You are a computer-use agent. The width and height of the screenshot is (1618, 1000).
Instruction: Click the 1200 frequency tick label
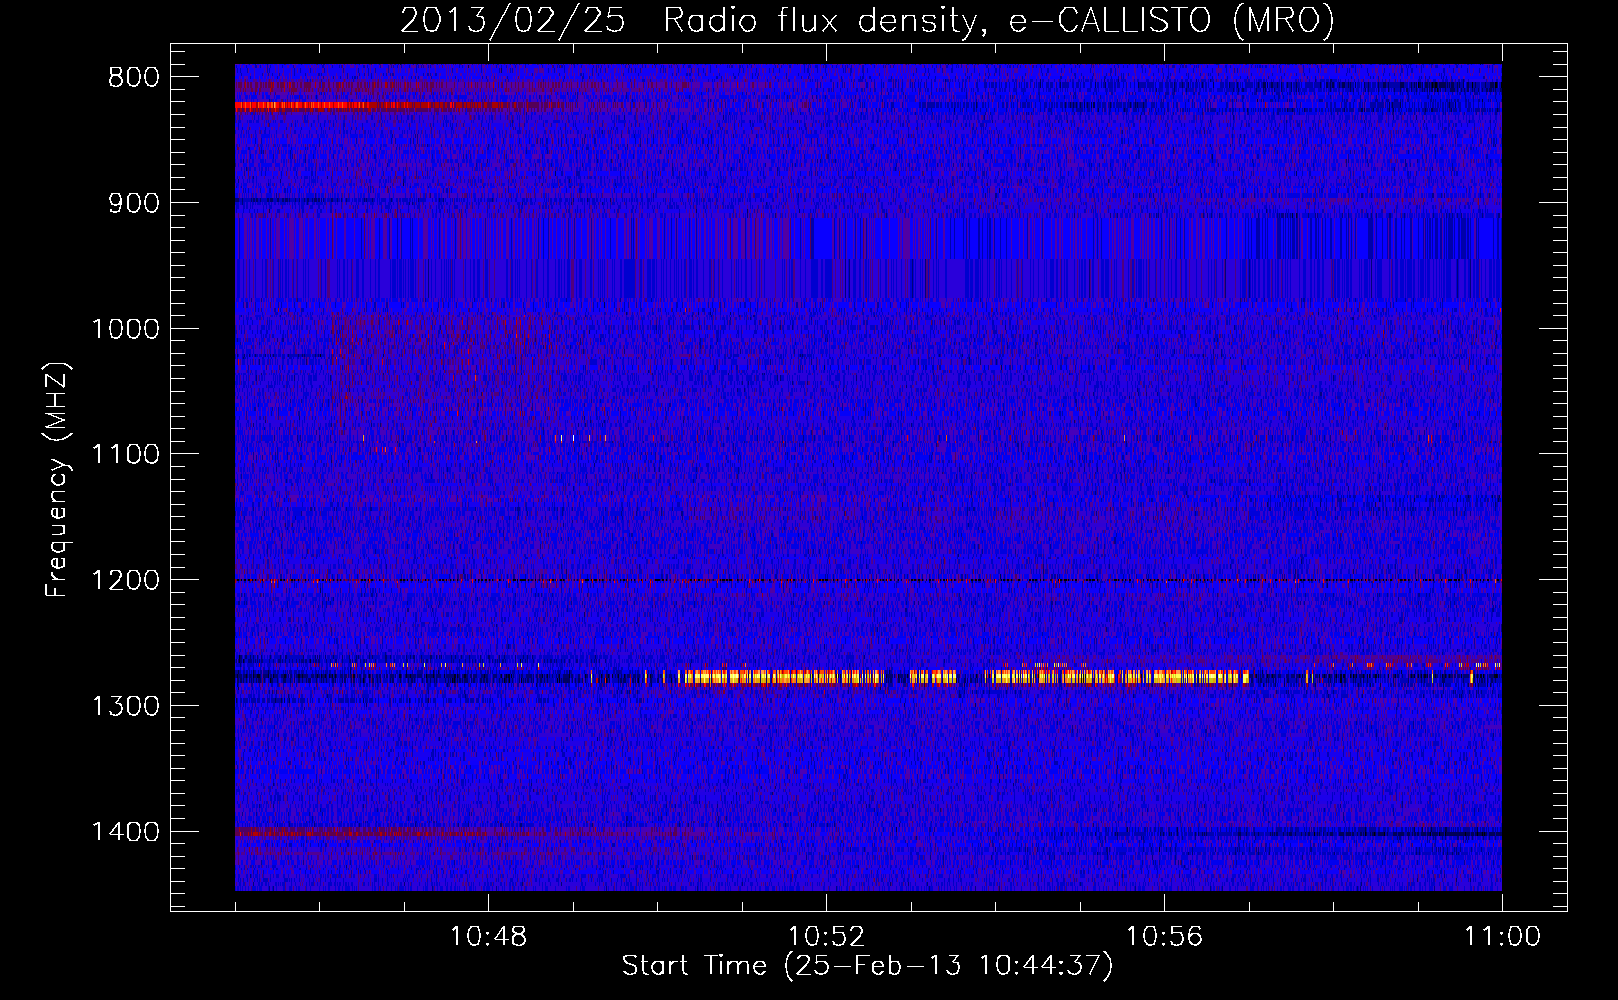tap(126, 580)
